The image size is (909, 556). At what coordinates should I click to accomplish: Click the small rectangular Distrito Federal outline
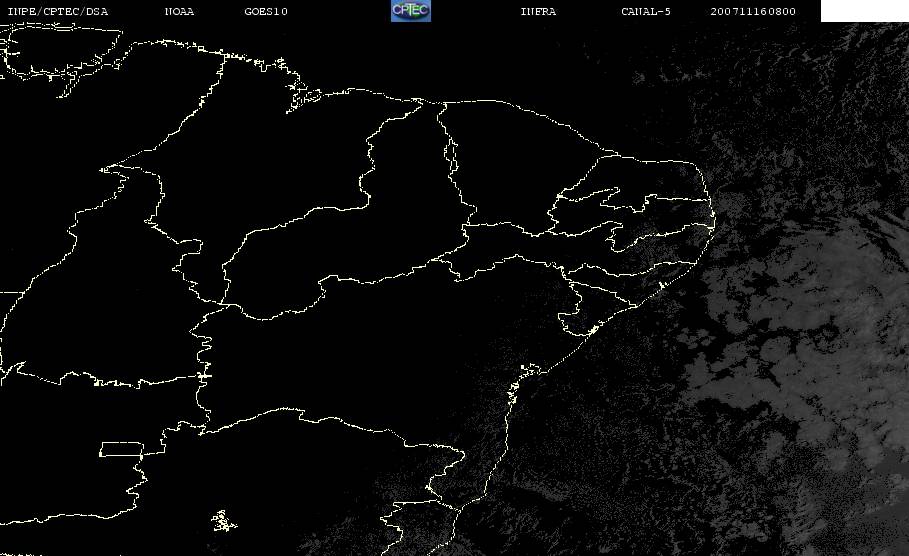[x=133, y=448]
